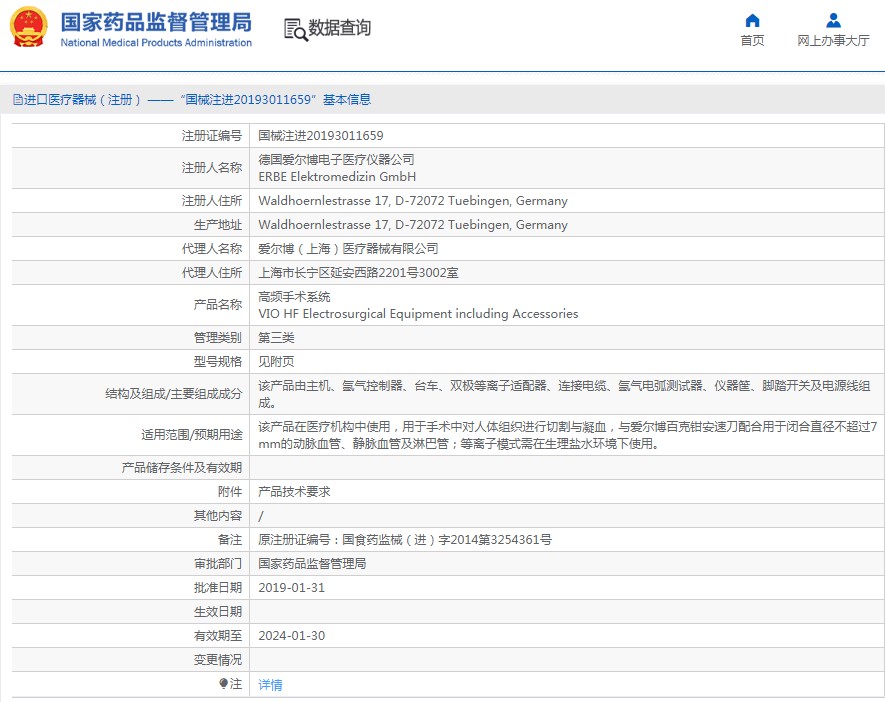Viewport: 885px width, 702px height.
Task: Click the 注册证编号 row label
Action: tap(212, 135)
